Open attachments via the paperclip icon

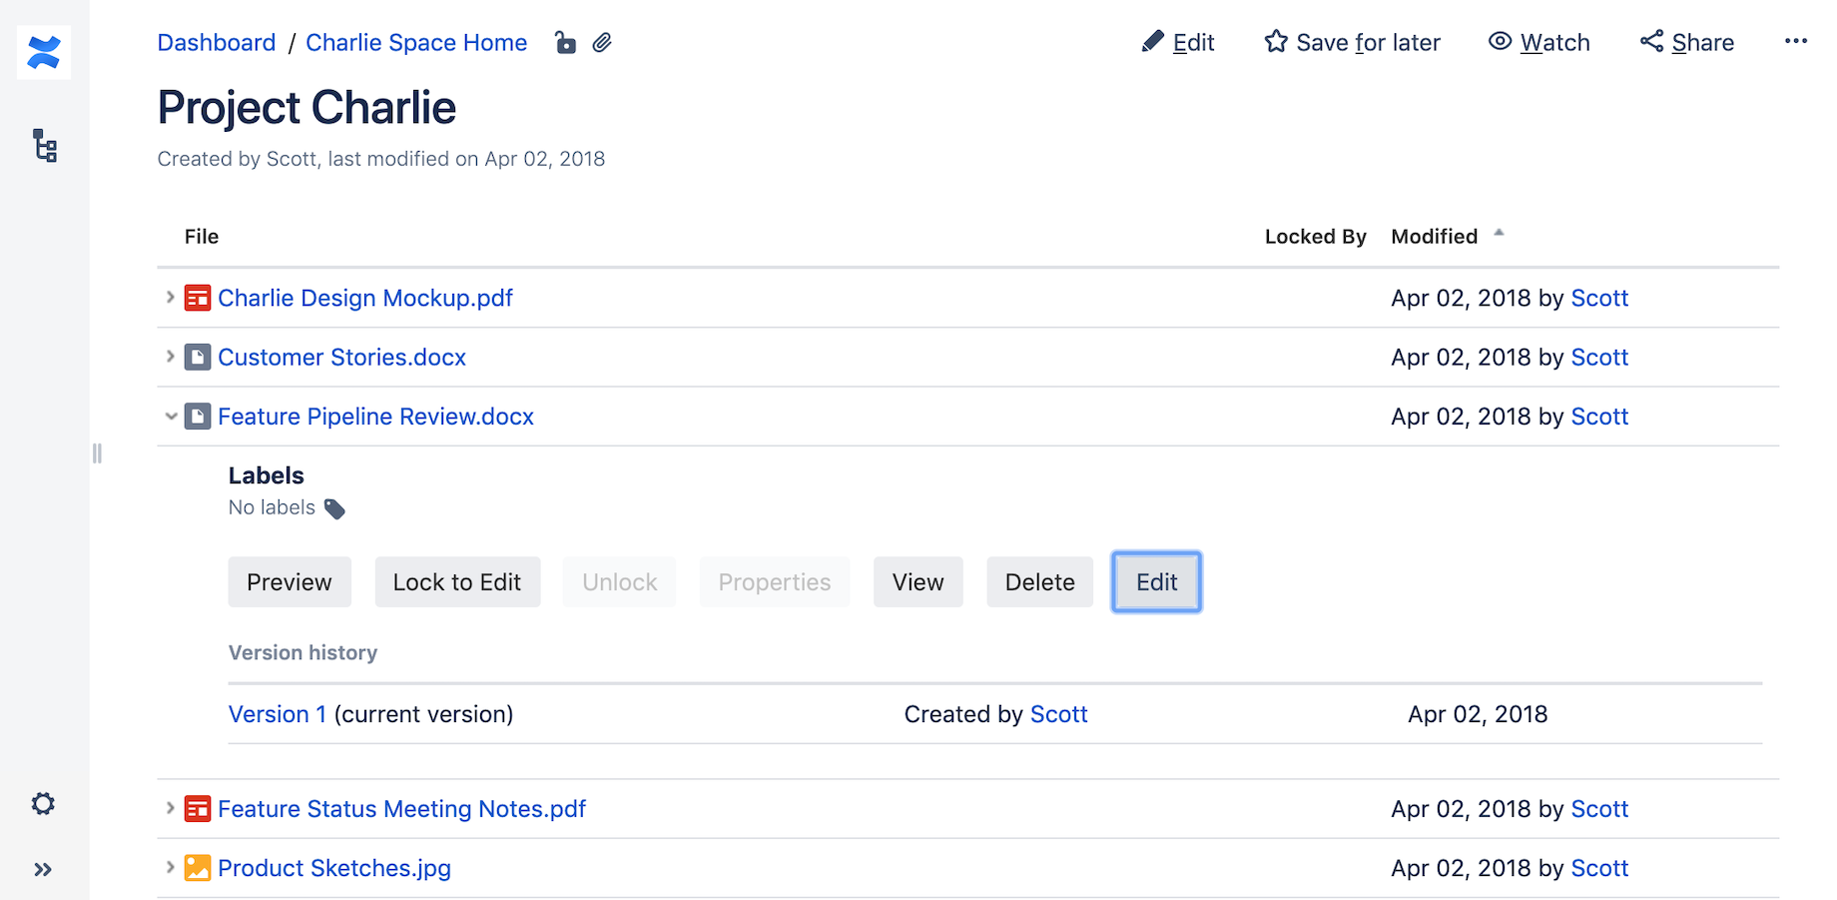coord(603,43)
